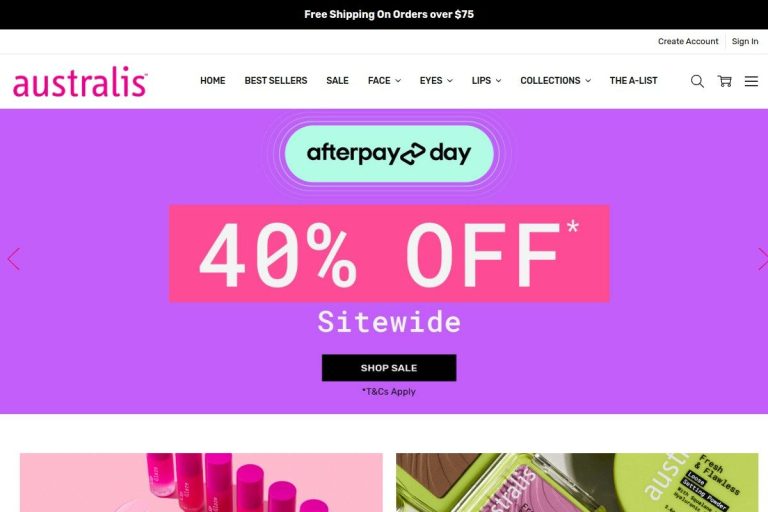Open the shopping cart icon
Viewport: 768px width, 512px height.
tap(724, 81)
